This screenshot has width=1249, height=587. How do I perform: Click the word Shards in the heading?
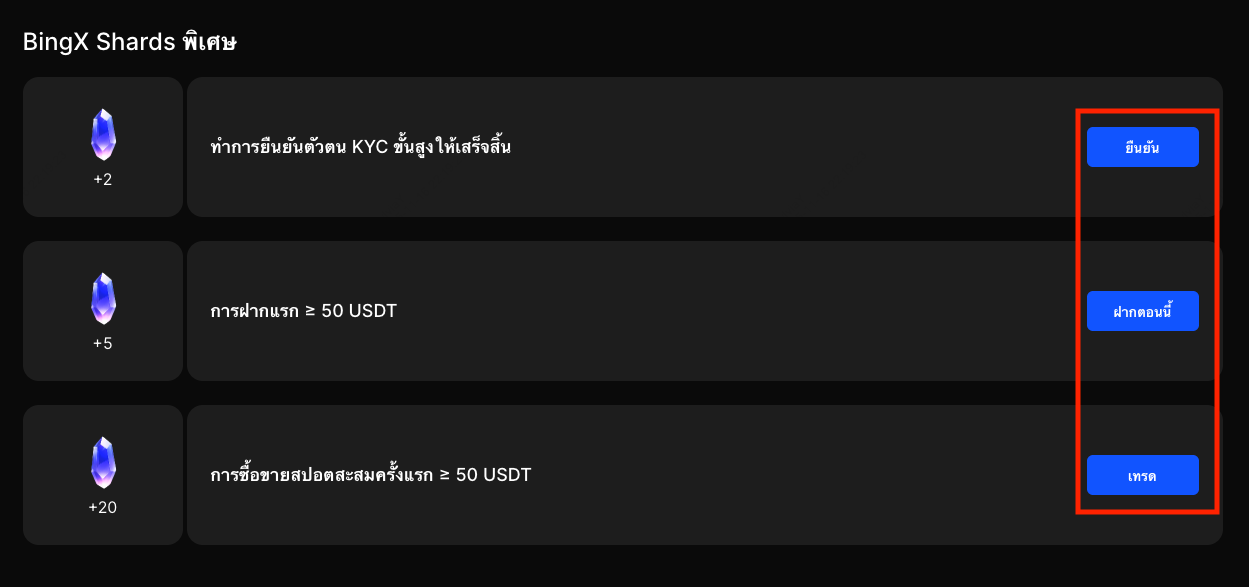coord(137,43)
